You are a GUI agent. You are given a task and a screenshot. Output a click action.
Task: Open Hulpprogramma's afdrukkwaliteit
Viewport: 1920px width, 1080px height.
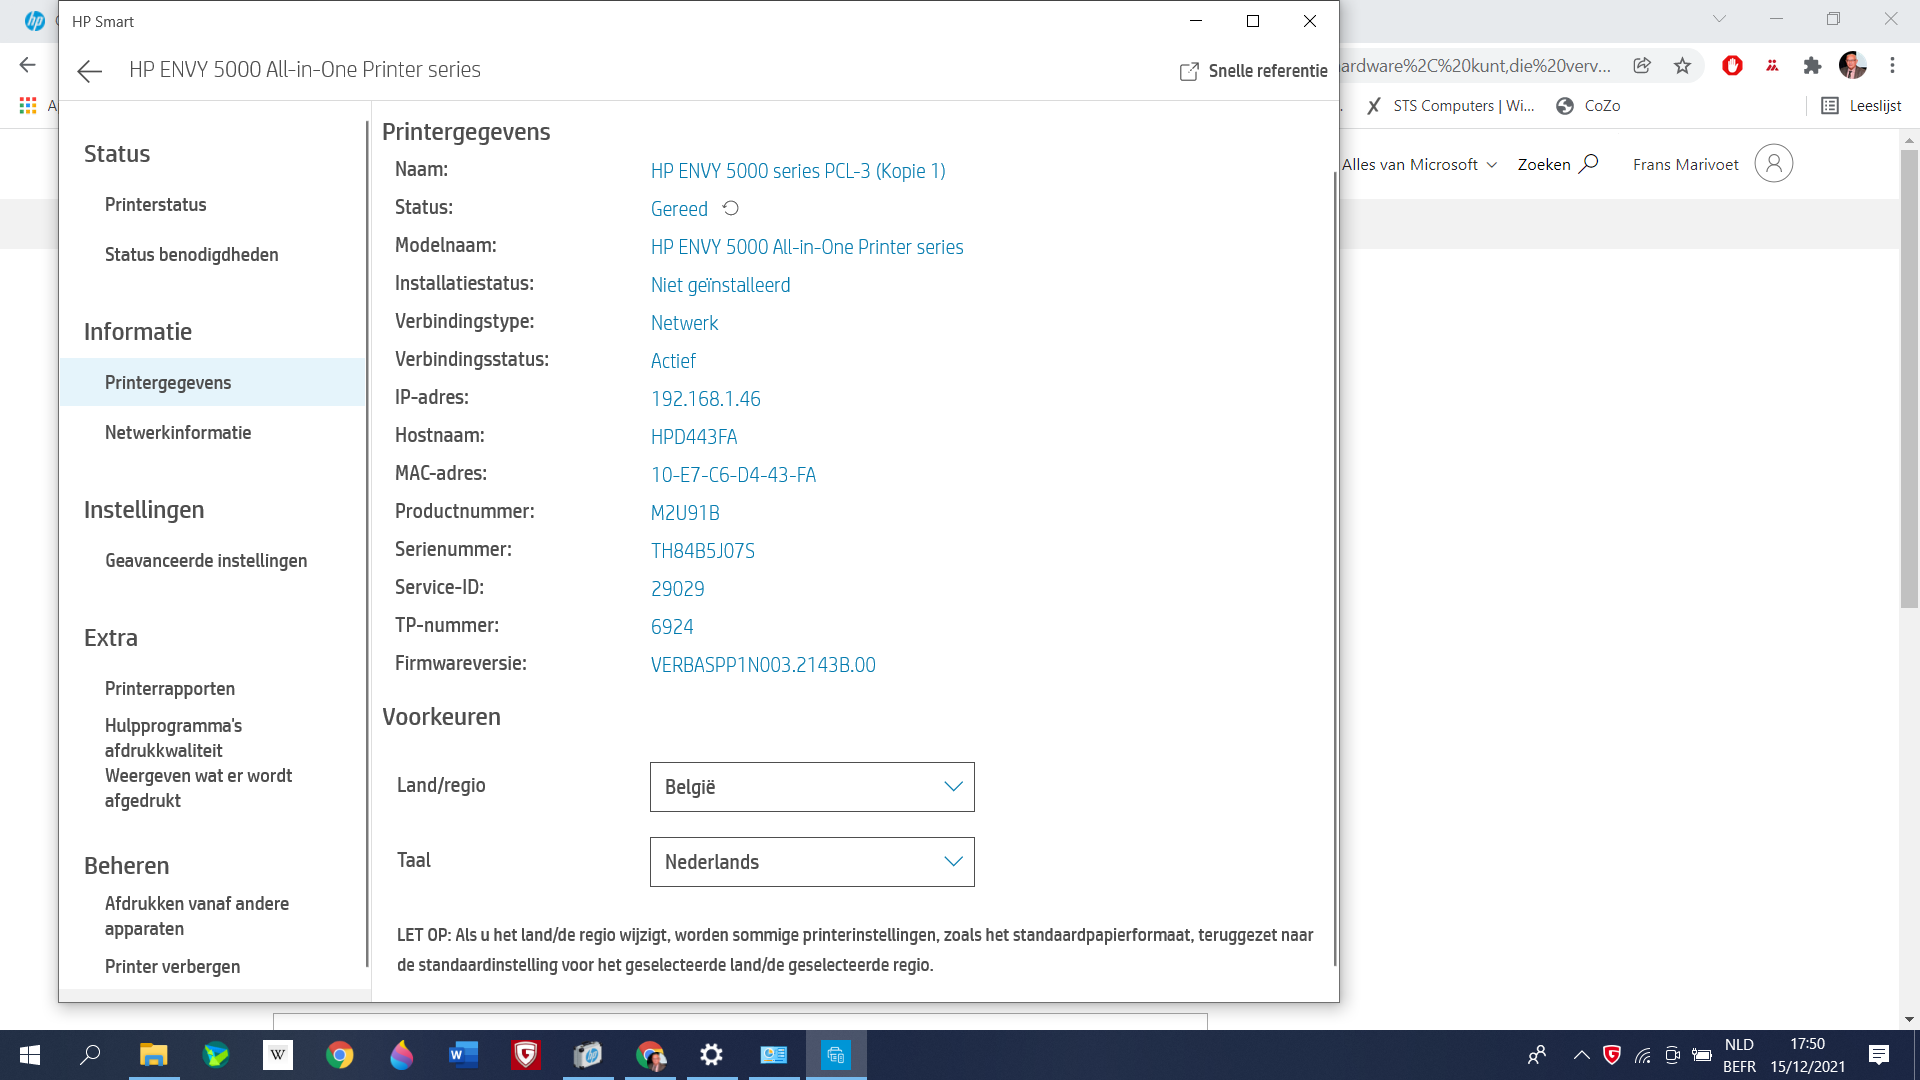[x=173, y=738]
